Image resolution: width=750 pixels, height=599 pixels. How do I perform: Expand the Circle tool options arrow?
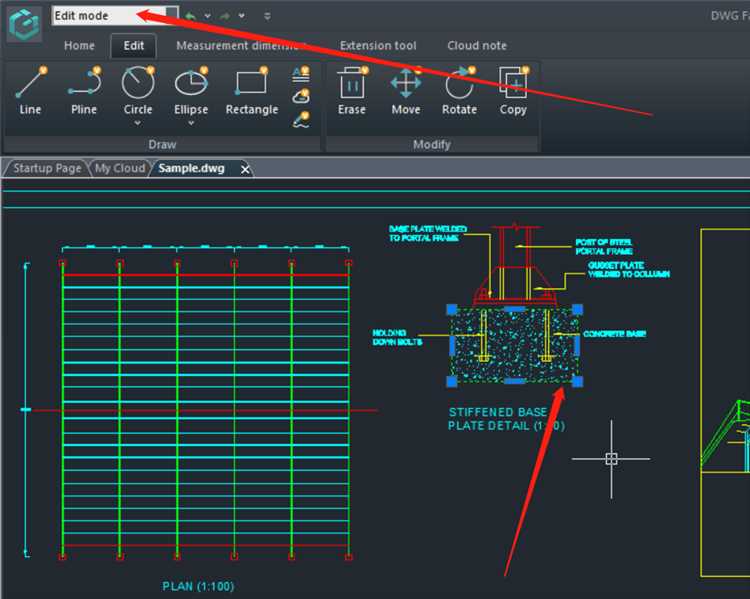[138, 124]
